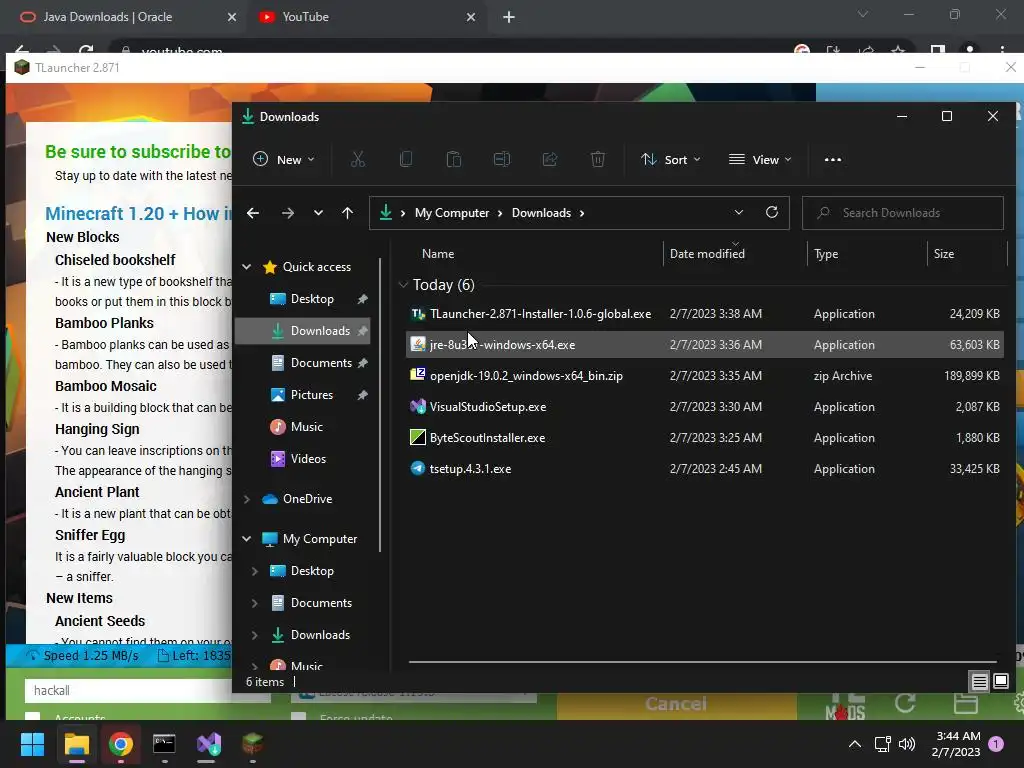Image resolution: width=1024 pixels, height=768 pixels.
Task: Sort by Name column header
Action: click(438, 254)
